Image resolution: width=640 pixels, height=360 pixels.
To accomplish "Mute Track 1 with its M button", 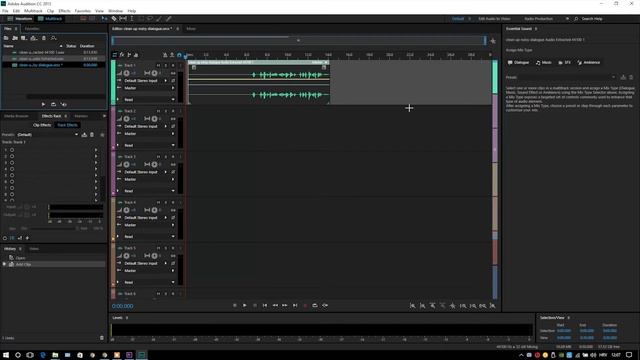I will click(x=158, y=65).
